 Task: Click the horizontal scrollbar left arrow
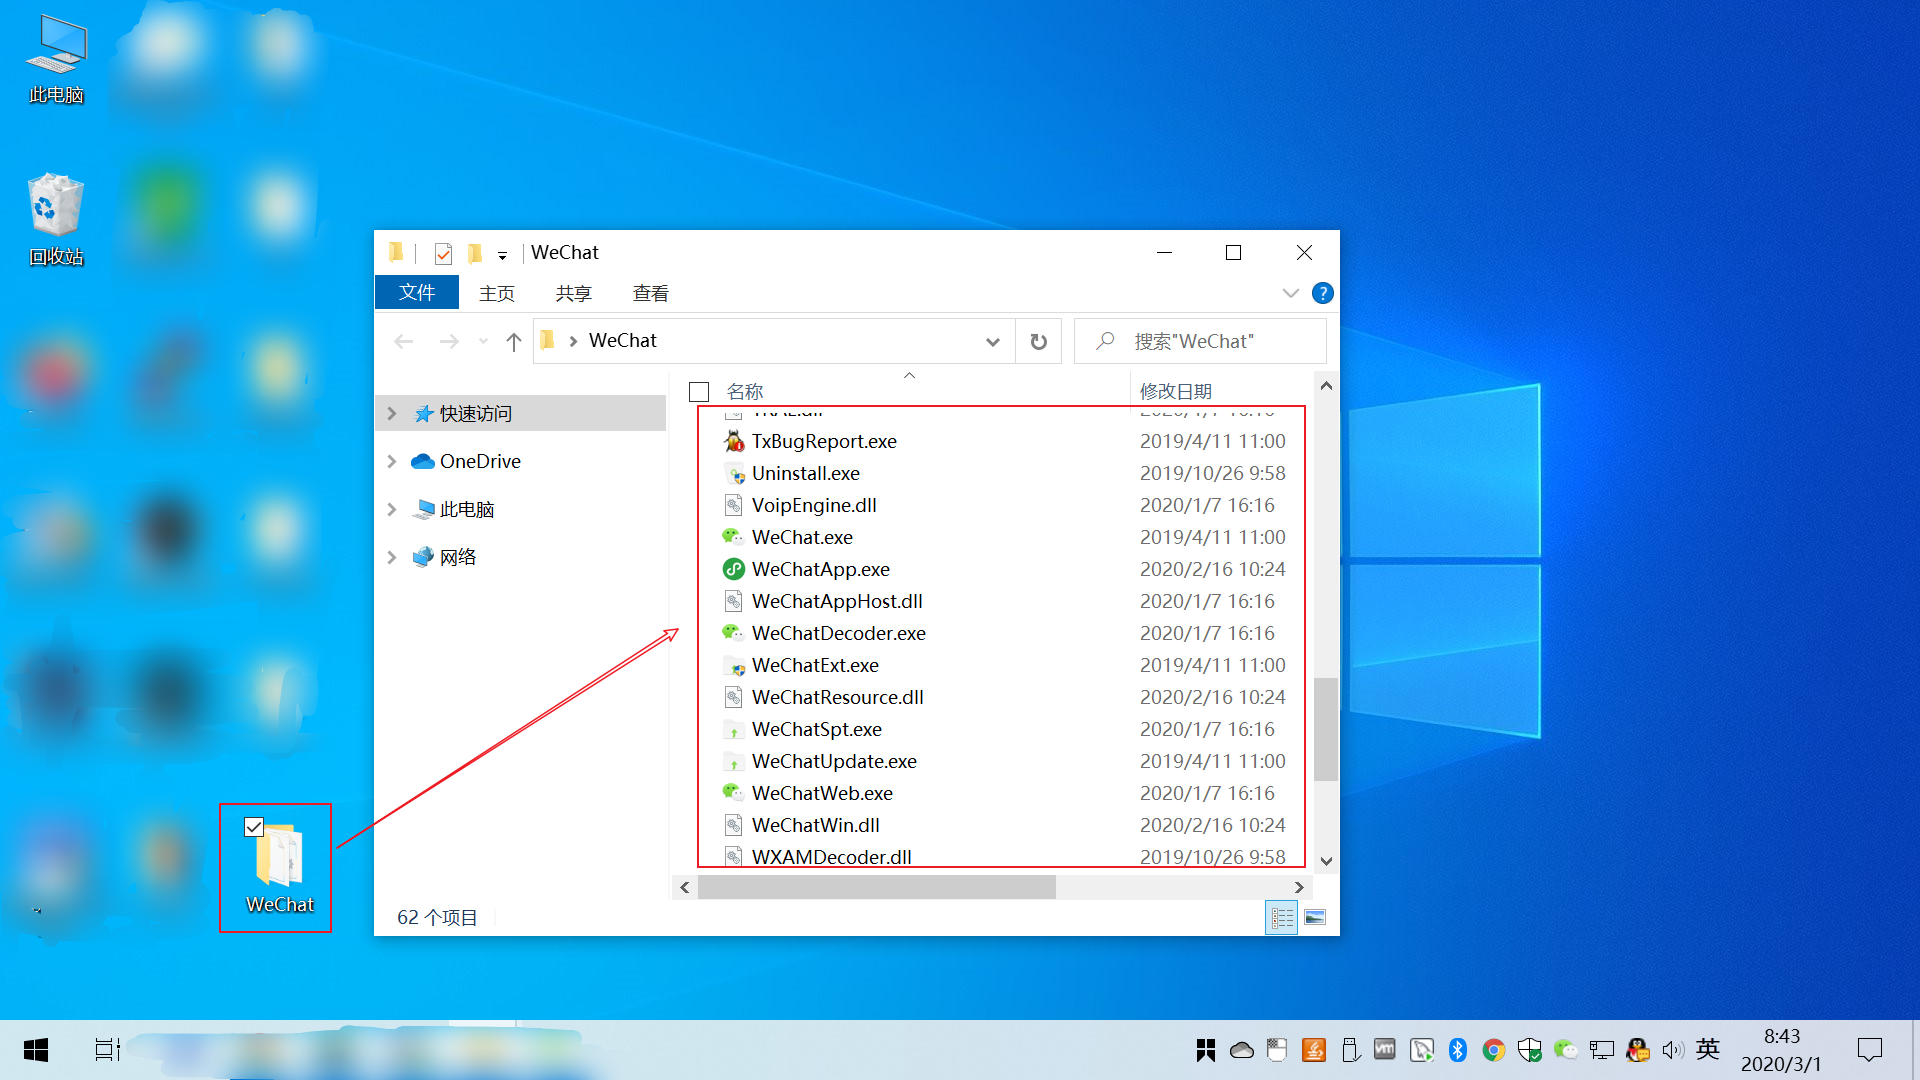point(685,887)
